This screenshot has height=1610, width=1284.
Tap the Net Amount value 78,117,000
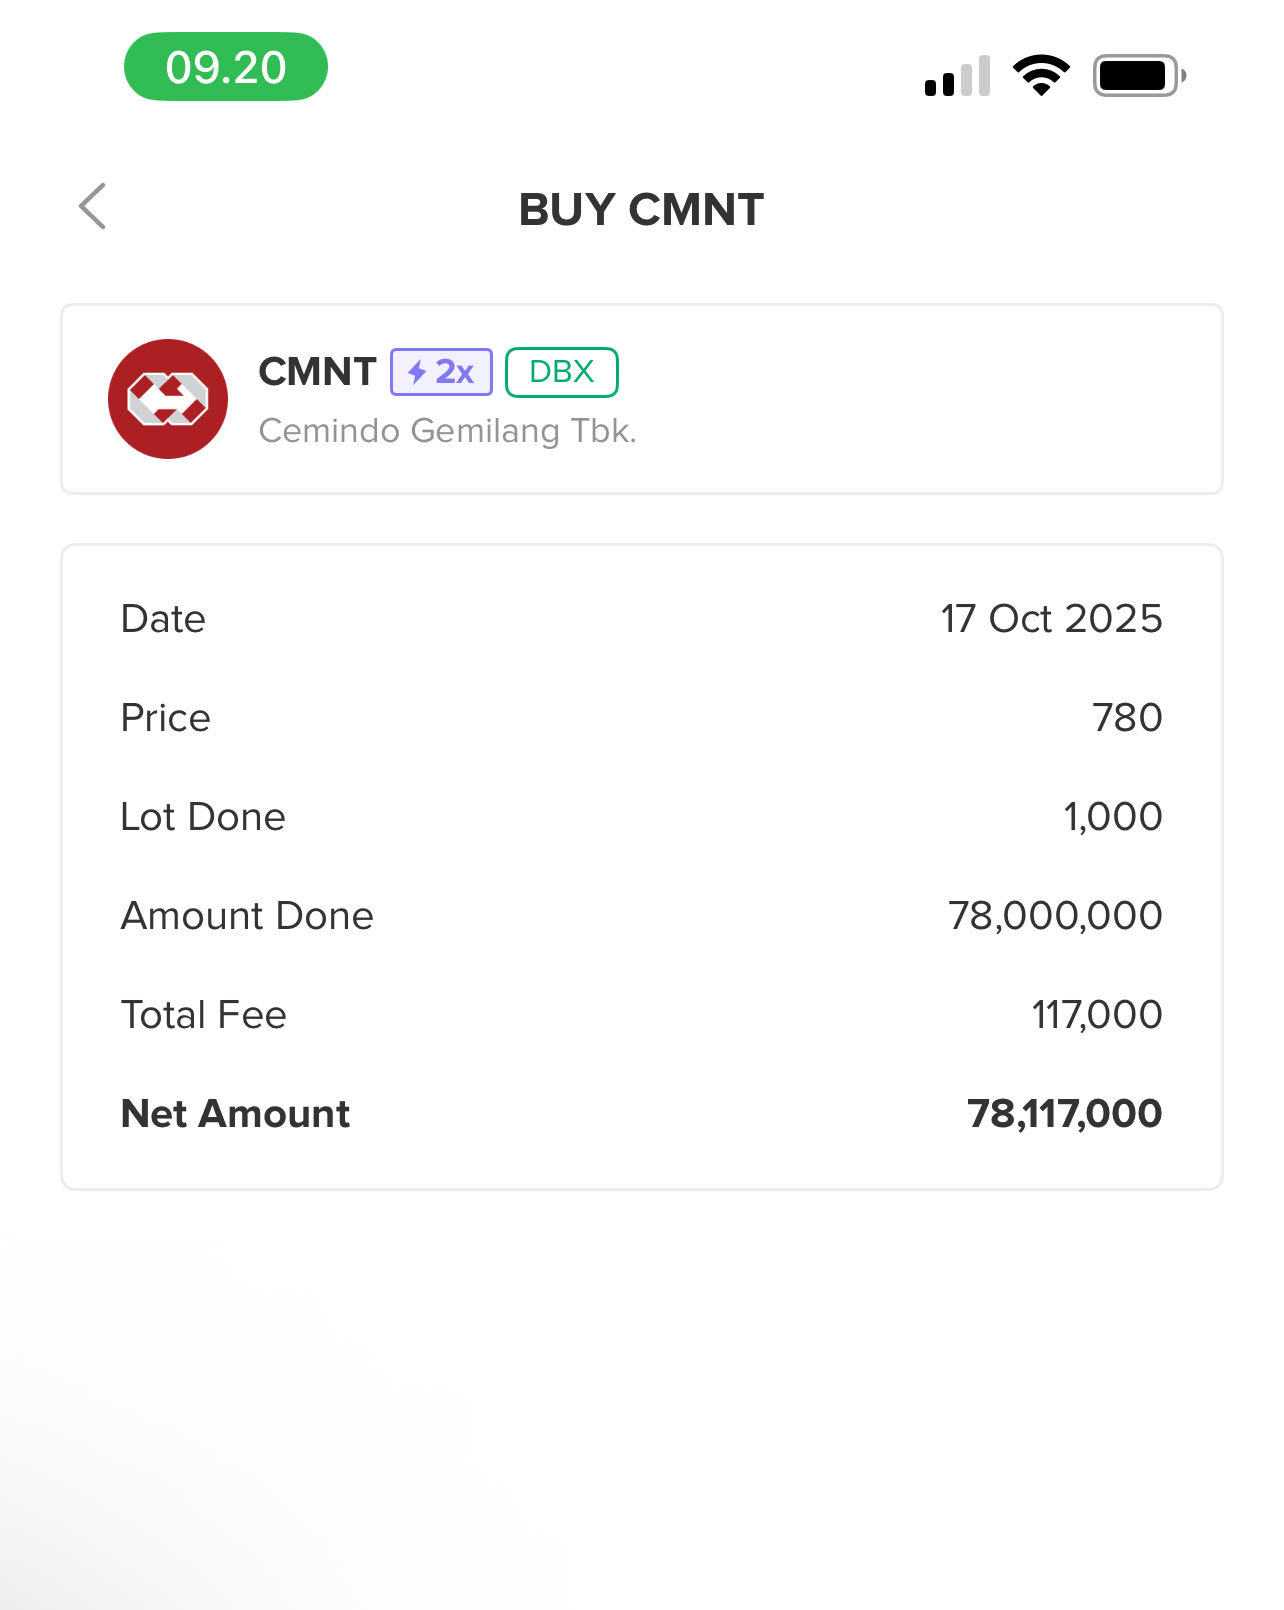[x=1064, y=1114]
